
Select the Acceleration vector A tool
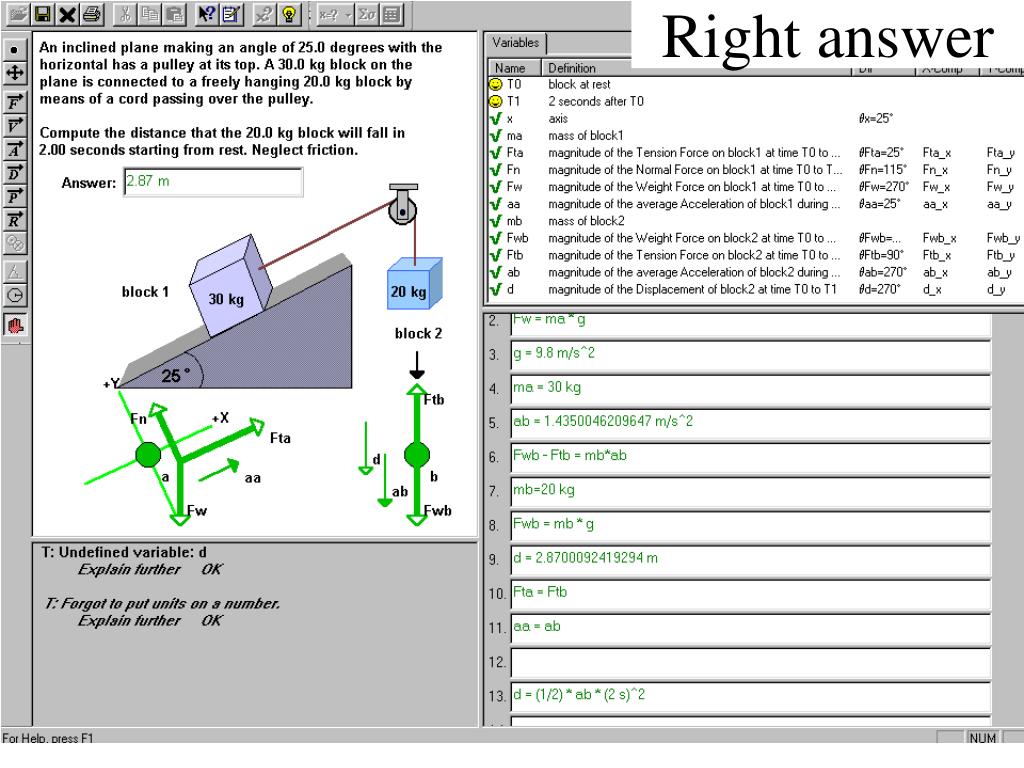[14, 150]
